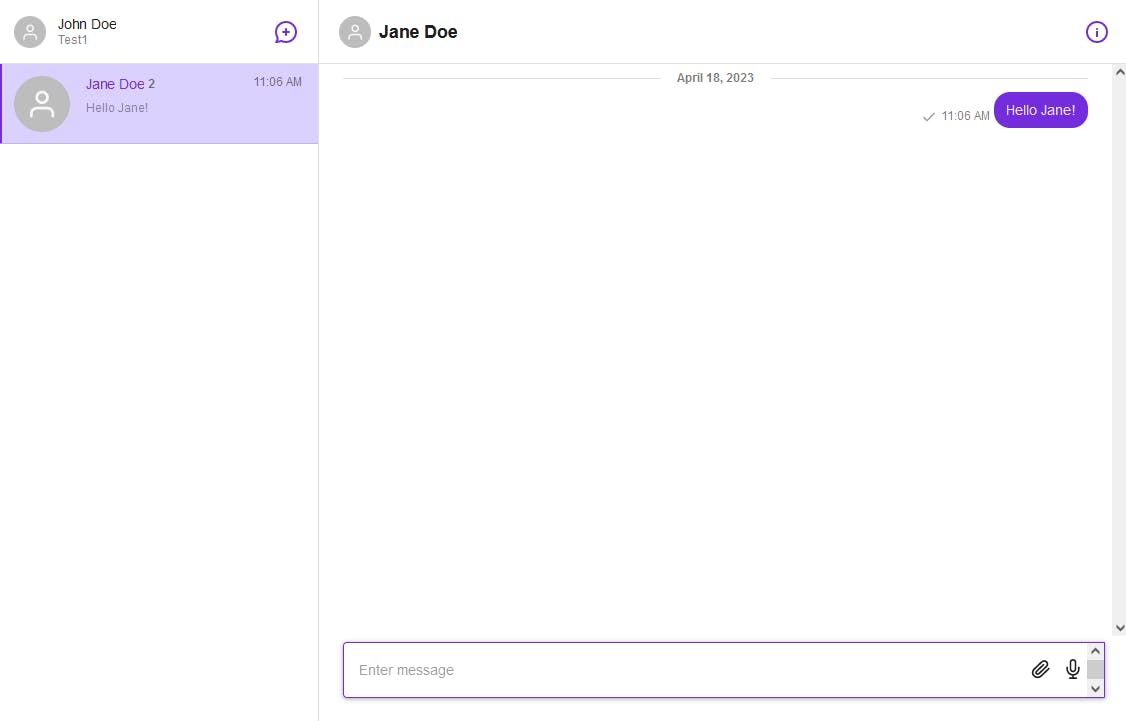Click the message input scrollbar thumb
The height and width of the screenshot is (721, 1126).
1095,669
